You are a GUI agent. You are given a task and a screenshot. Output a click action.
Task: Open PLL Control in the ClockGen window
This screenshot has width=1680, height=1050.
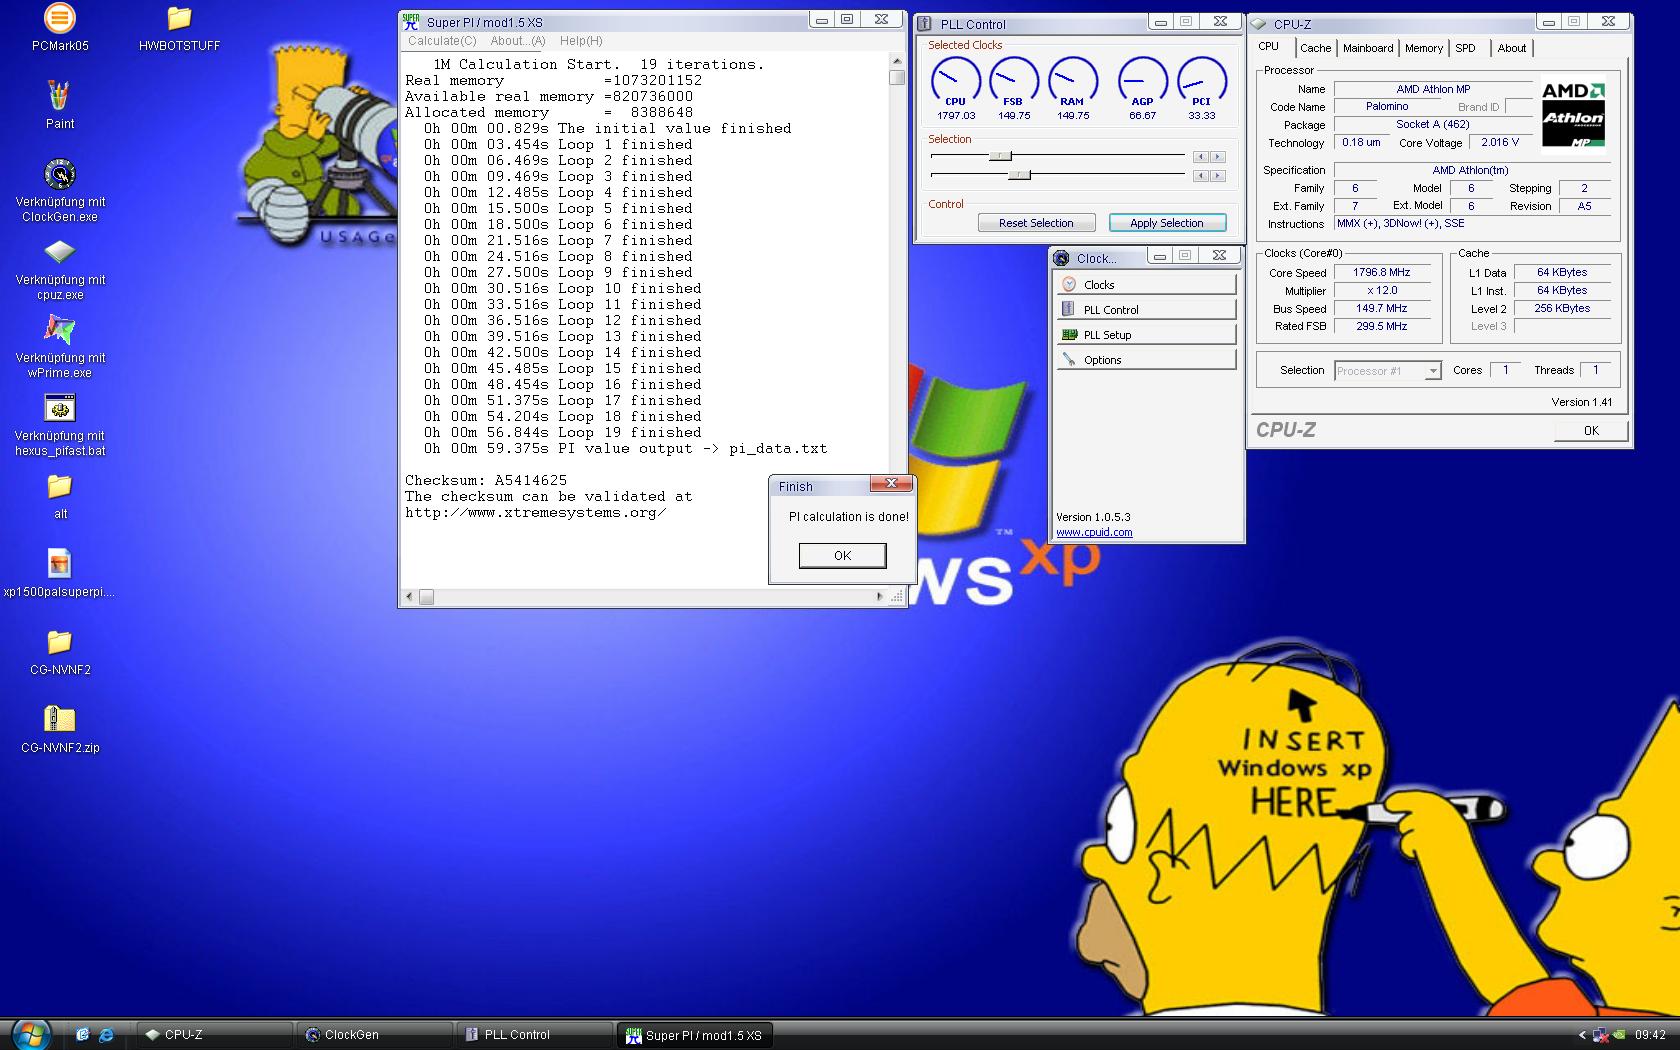(1146, 310)
